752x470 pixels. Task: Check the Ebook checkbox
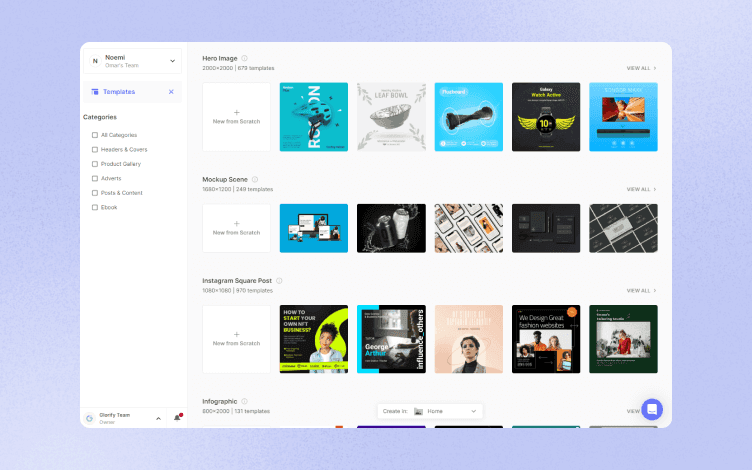coord(95,207)
